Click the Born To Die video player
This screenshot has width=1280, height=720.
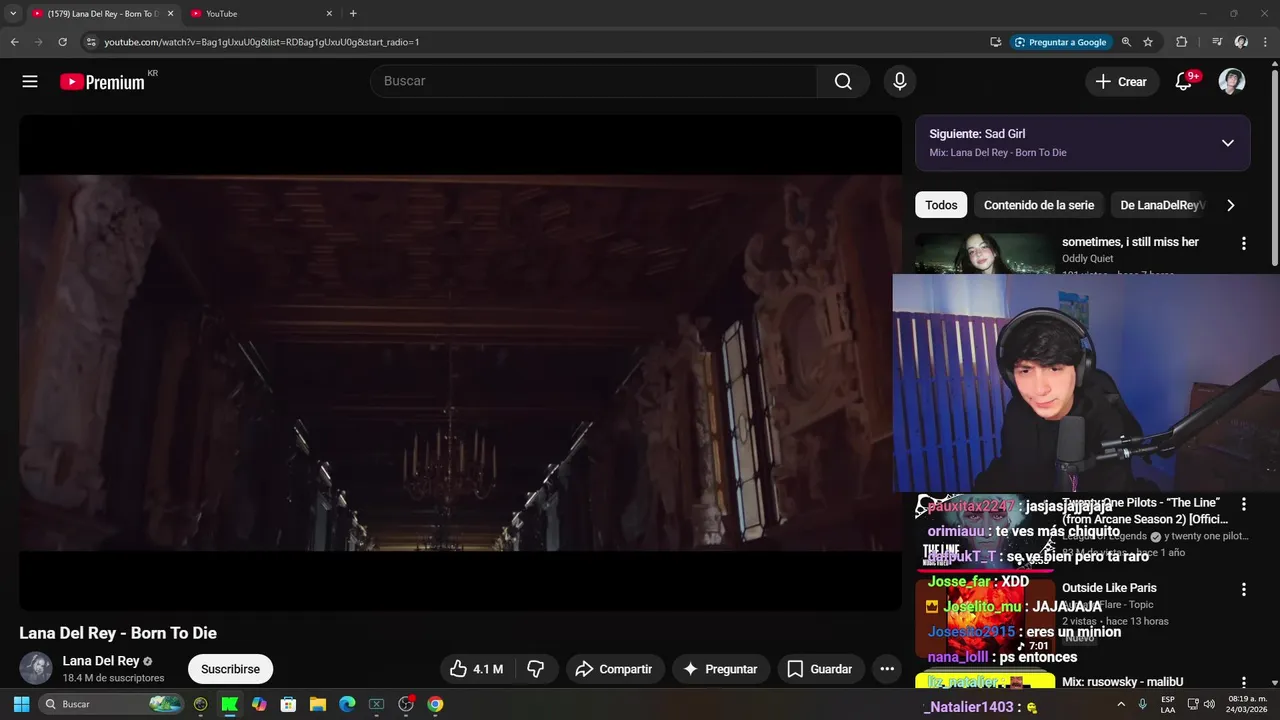click(460, 362)
